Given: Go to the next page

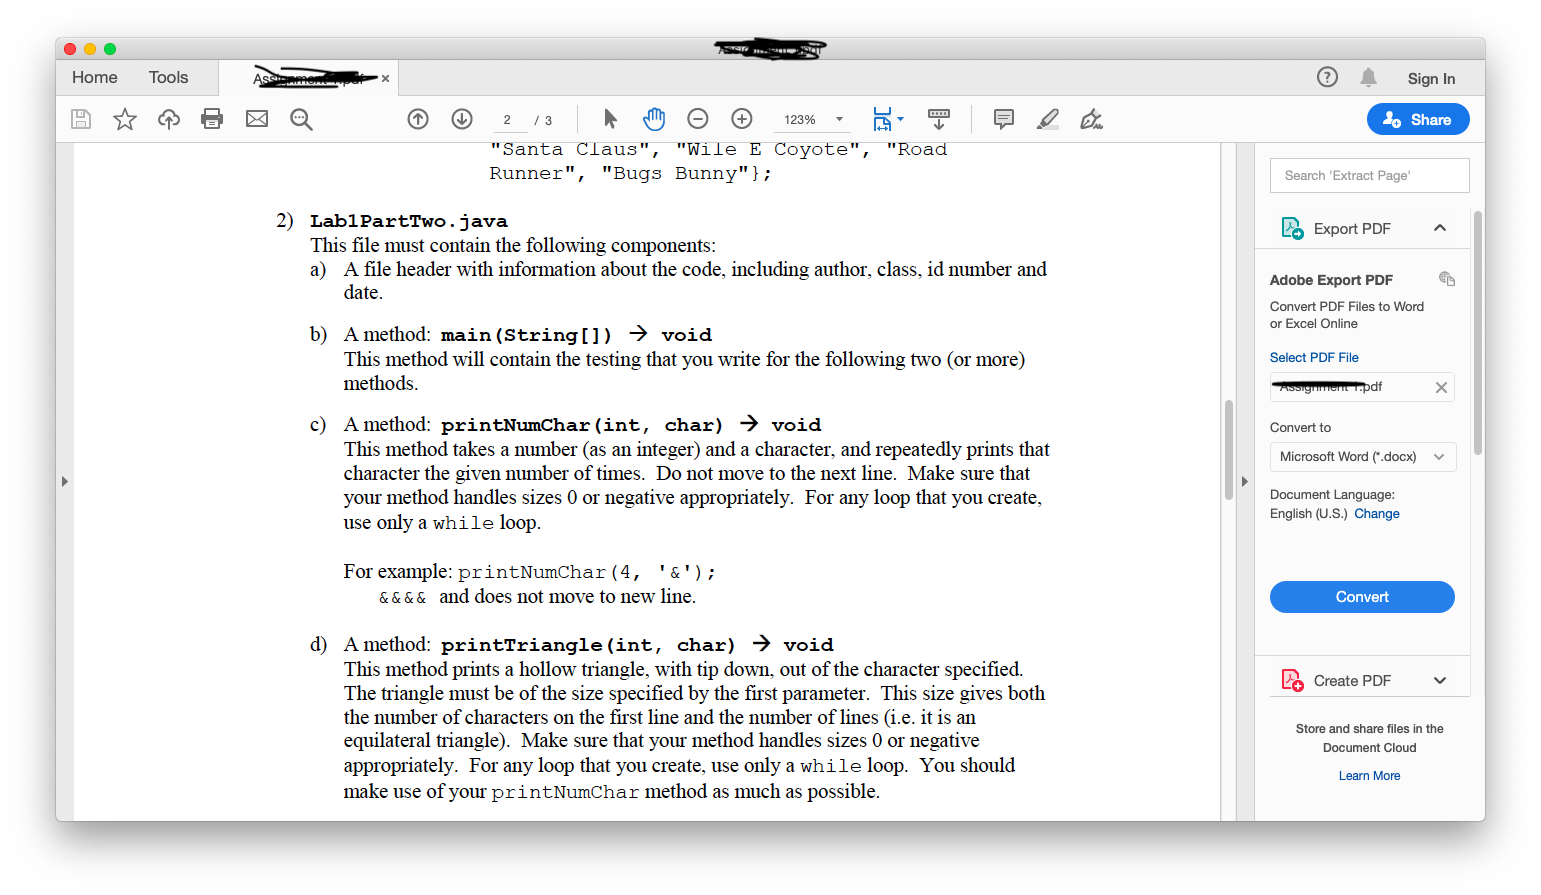Looking at the screenshot, I should pyautogui.click(x=461, y=118).
